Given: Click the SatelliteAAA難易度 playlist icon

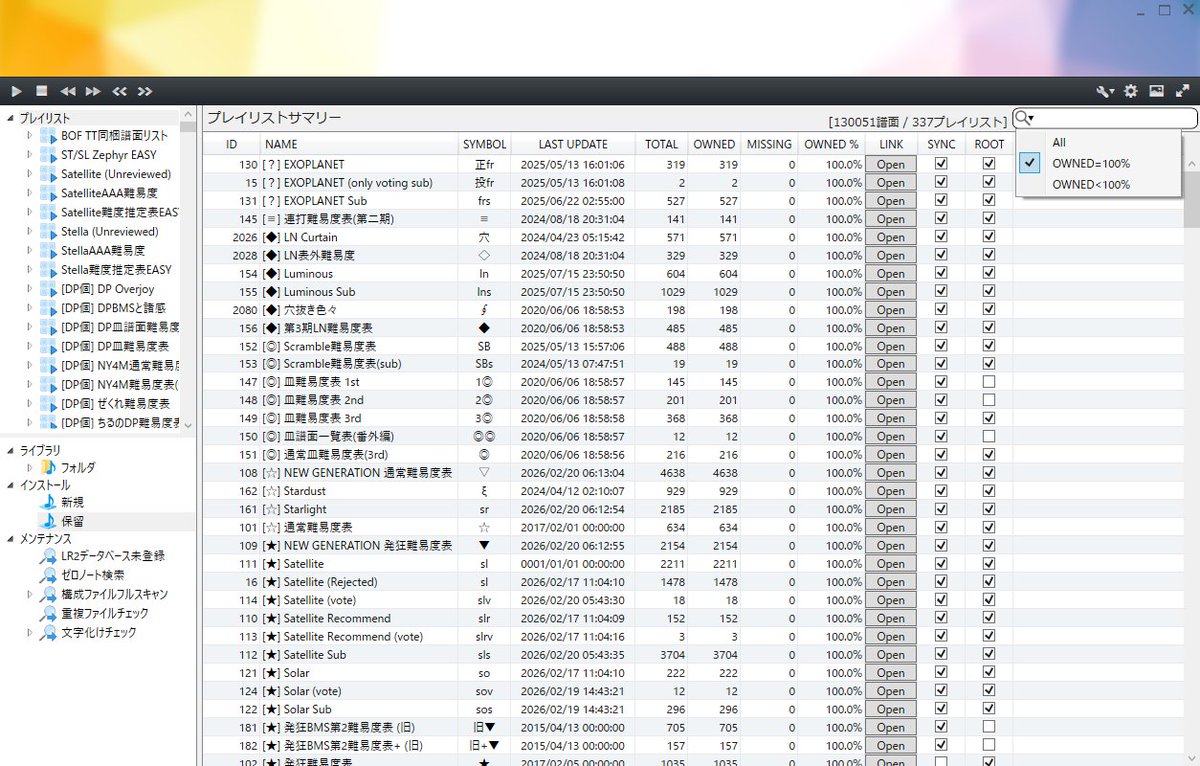Looking at the screenshot, I should (48, 193).
